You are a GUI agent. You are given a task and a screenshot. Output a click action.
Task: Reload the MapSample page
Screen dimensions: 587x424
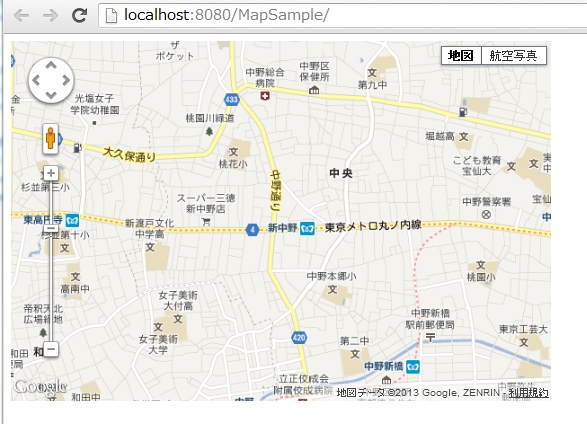79,15
